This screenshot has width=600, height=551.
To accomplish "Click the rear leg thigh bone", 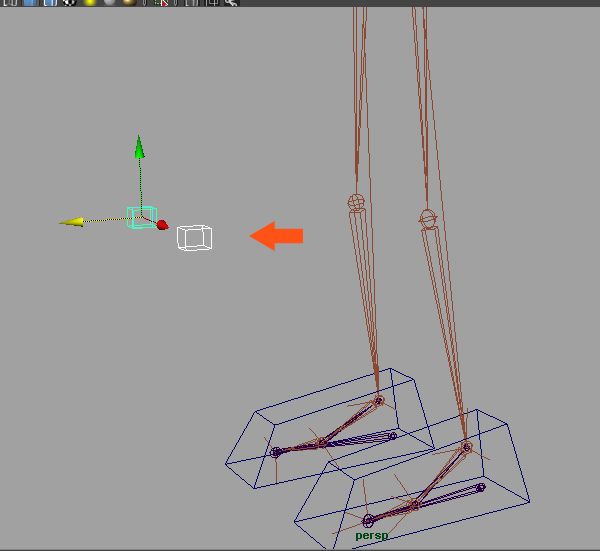I will tap(359, 99).
